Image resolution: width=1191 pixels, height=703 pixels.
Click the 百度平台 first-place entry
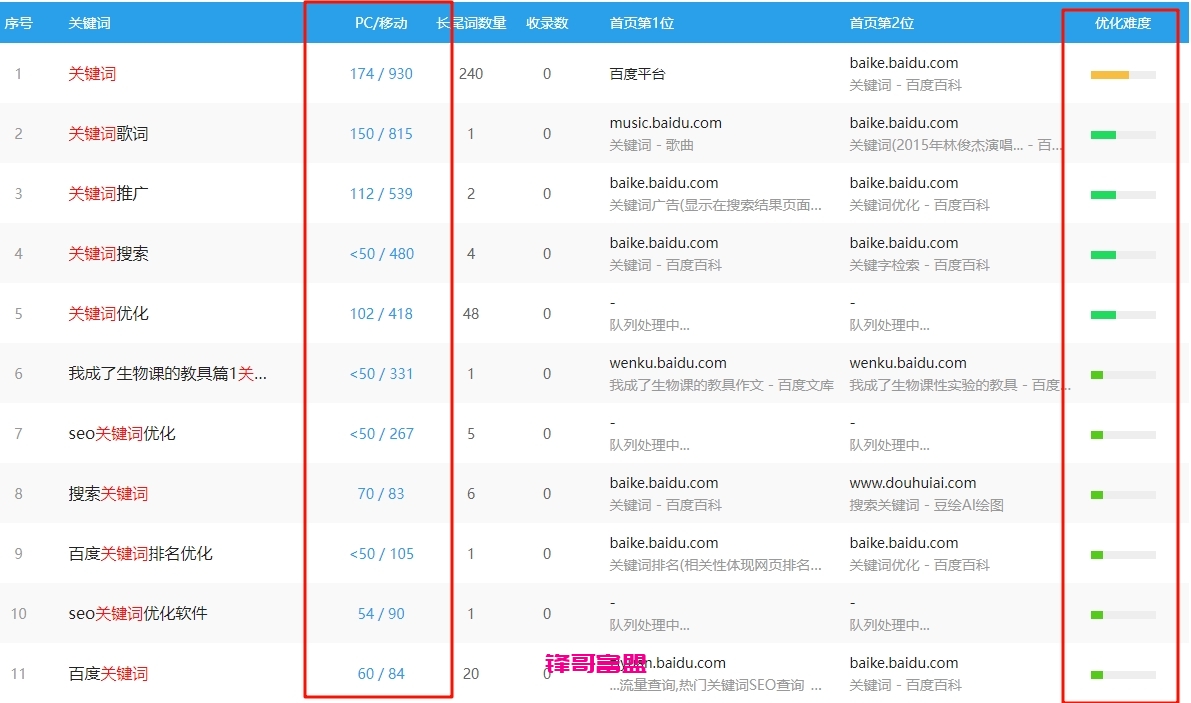pos(637,74)
